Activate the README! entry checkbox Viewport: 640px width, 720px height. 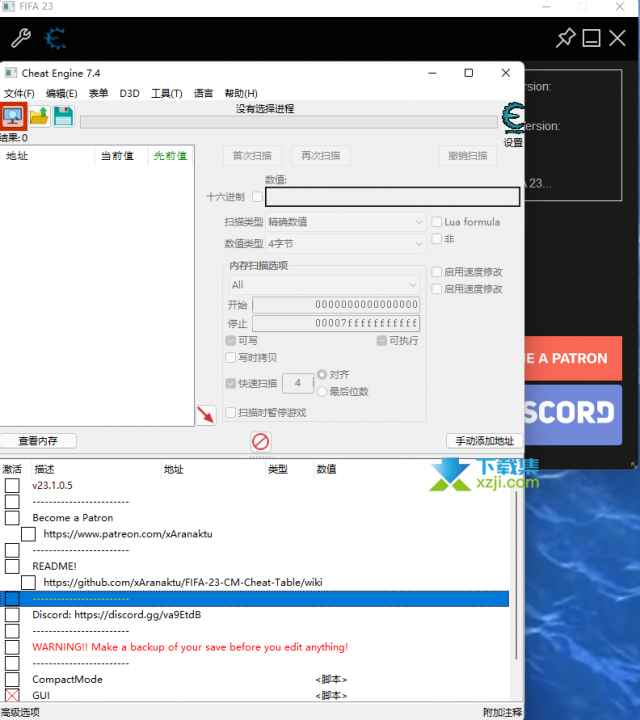12,566
